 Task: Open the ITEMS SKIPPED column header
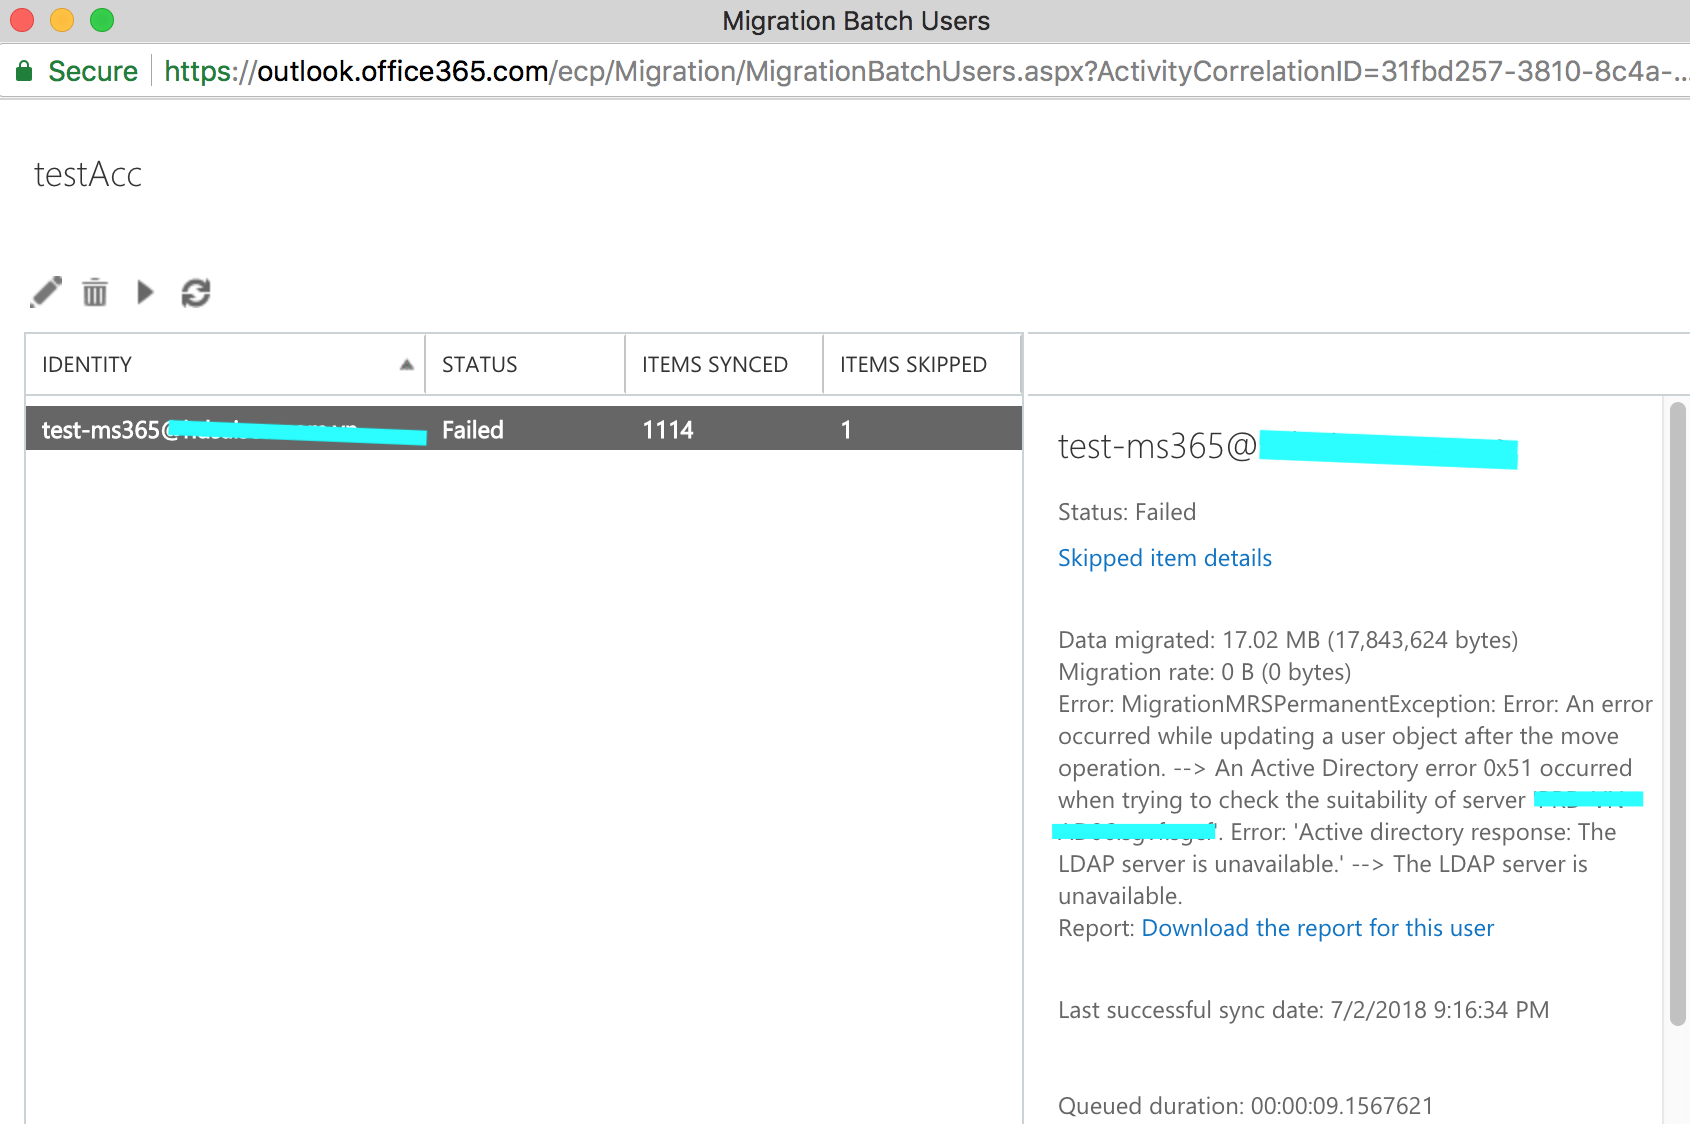tap(913, 364)
